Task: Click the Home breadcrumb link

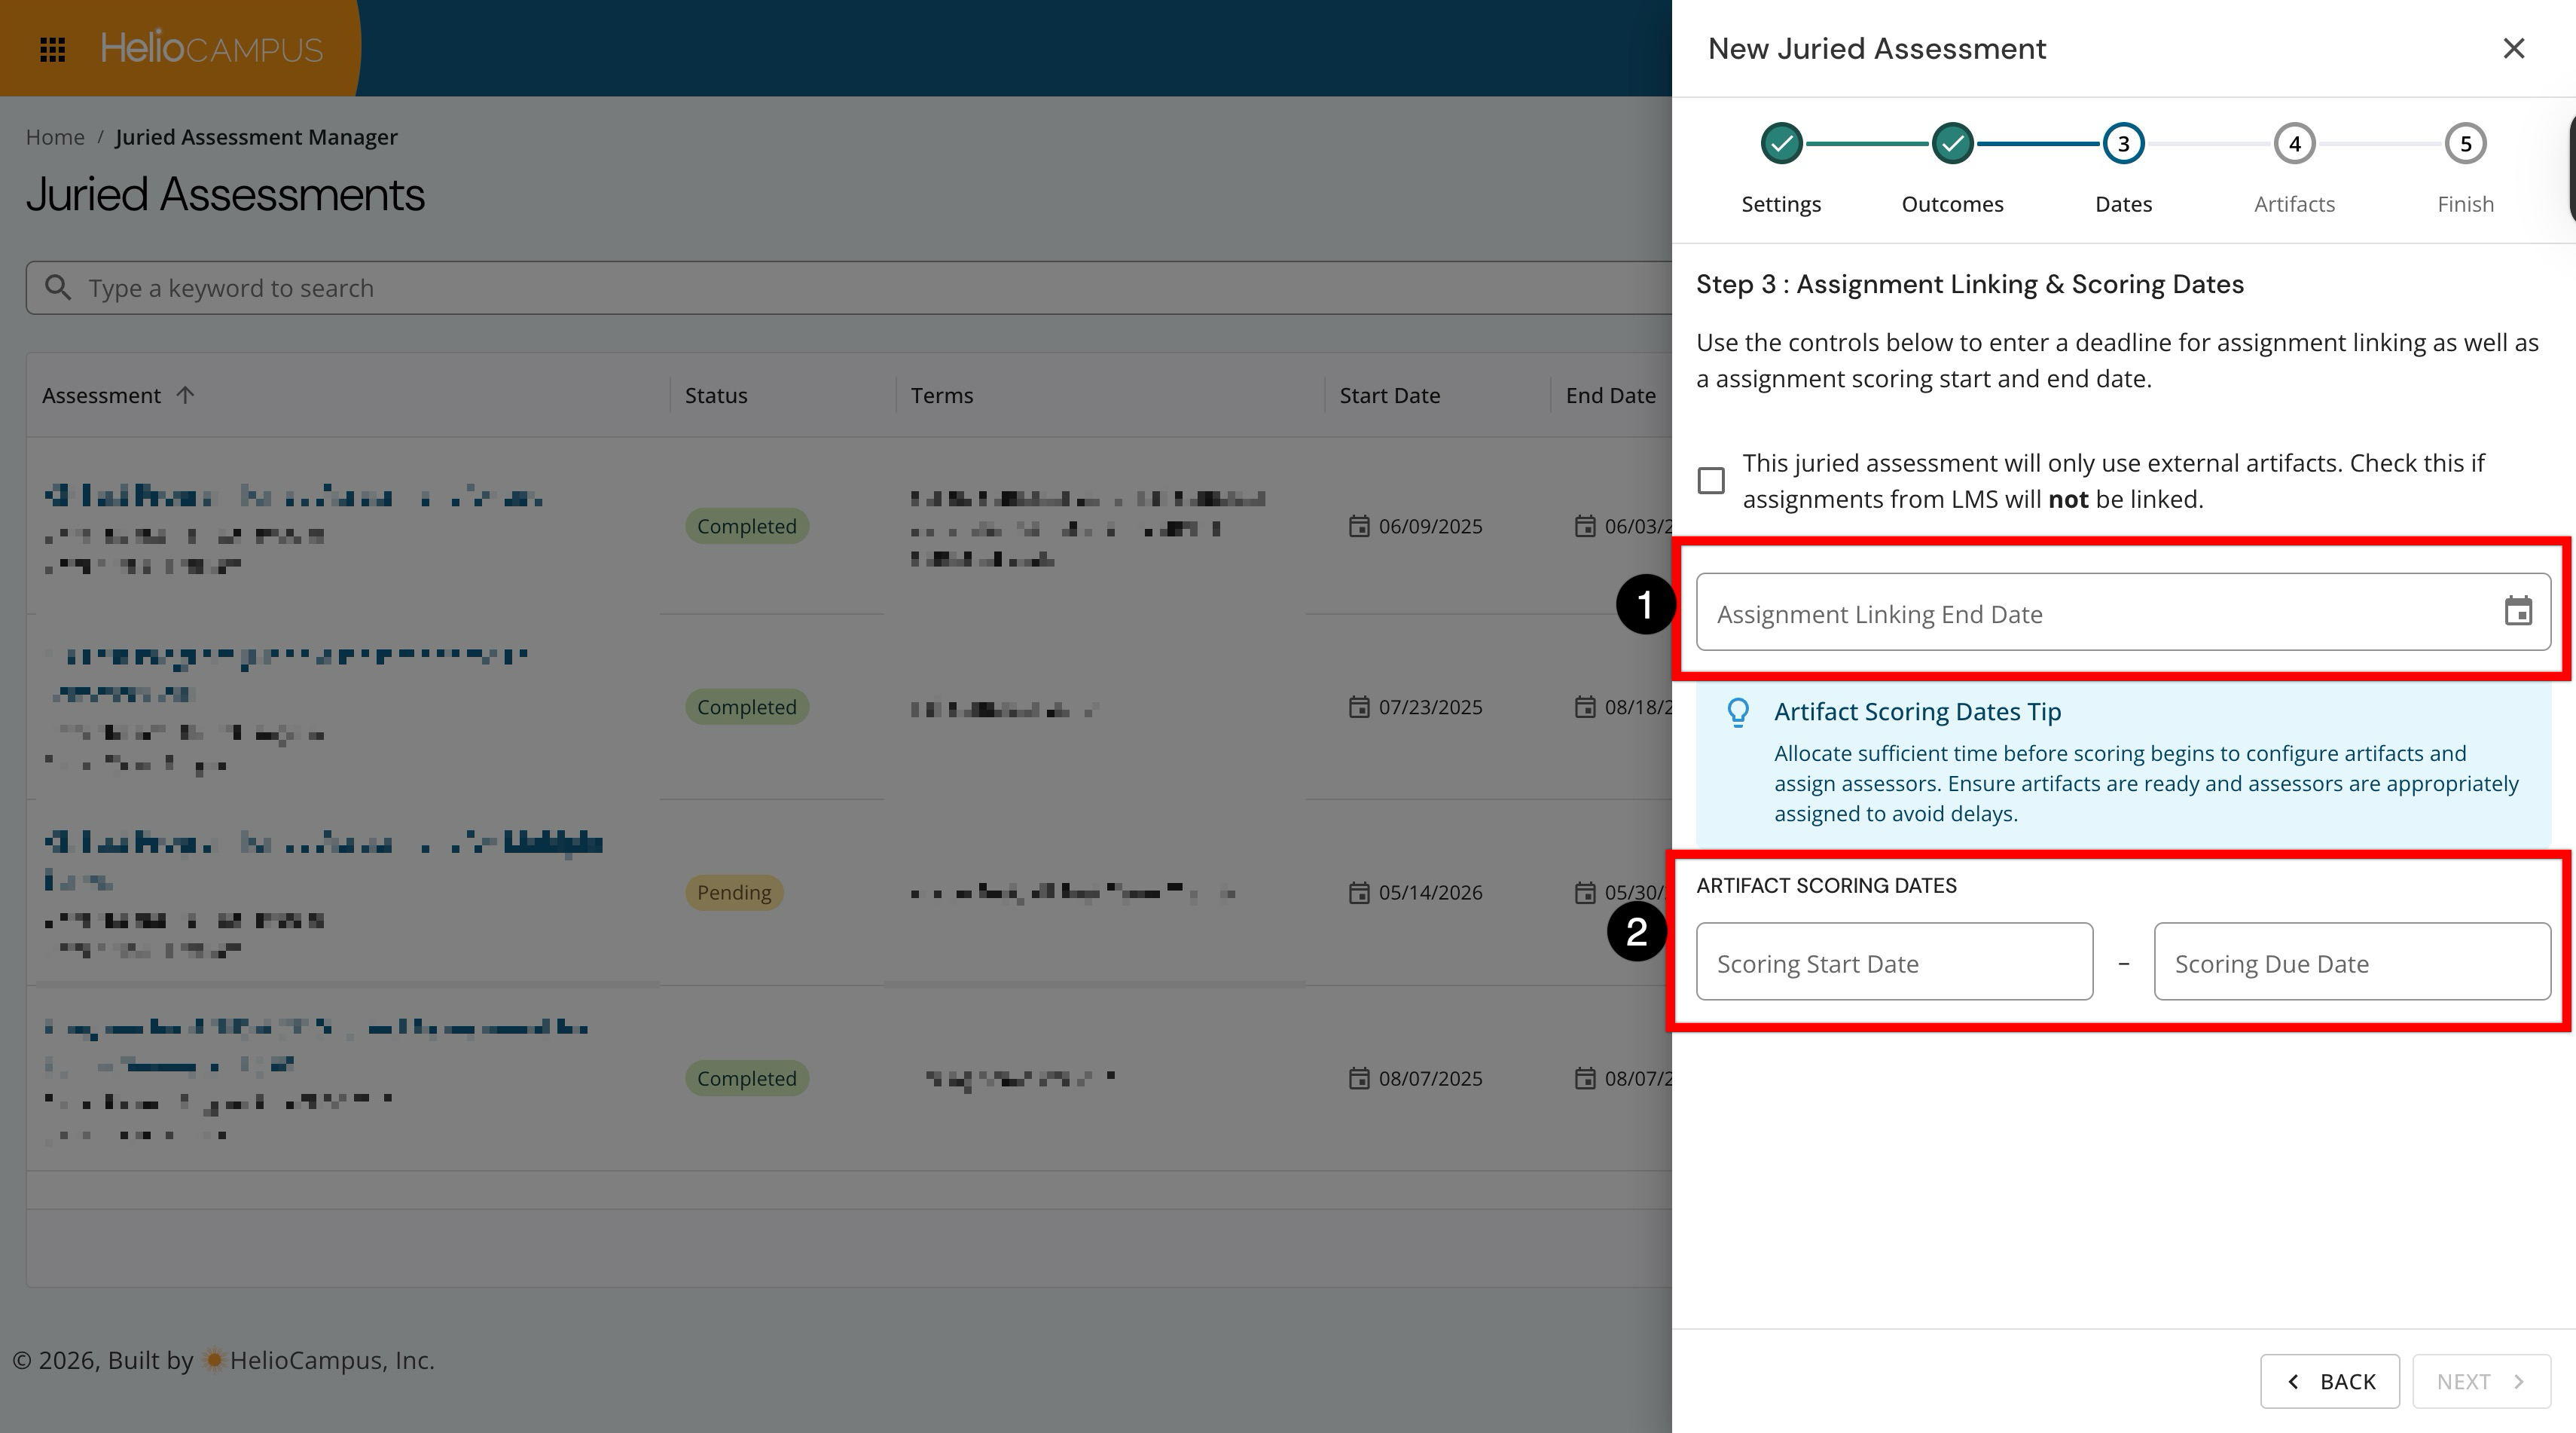Action: [x=55, y=137]
